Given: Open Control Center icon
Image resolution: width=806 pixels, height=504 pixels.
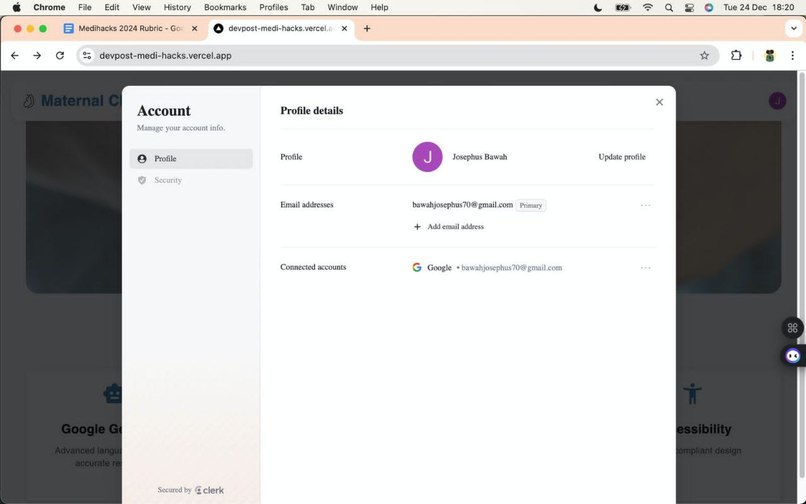Looking at the screenshot, I should [689, 7].
